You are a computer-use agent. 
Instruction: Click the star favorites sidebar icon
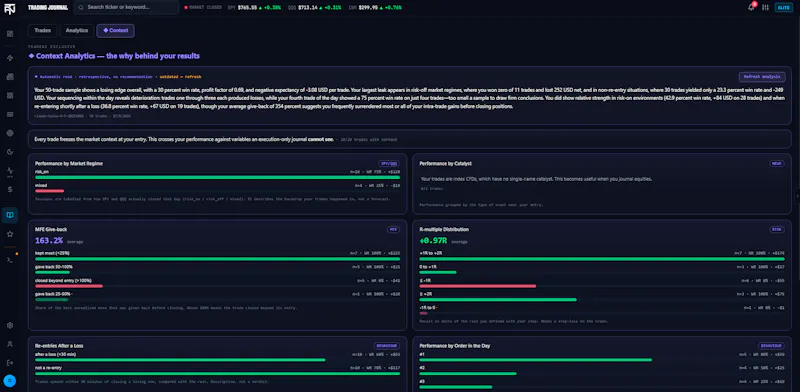point(10,234)
